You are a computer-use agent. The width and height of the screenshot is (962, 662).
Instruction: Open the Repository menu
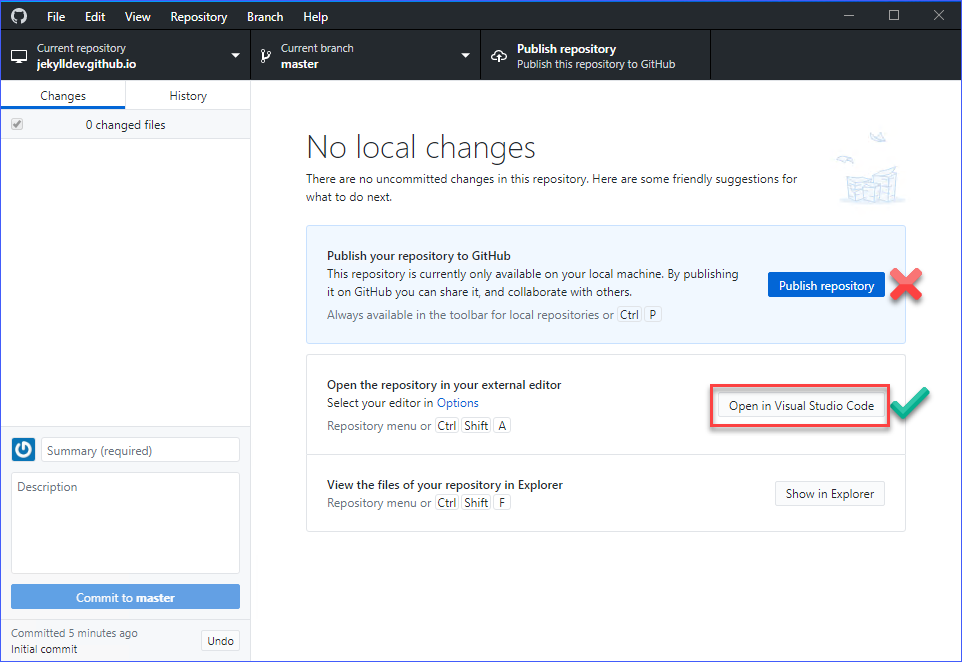(x=199, y=17)
